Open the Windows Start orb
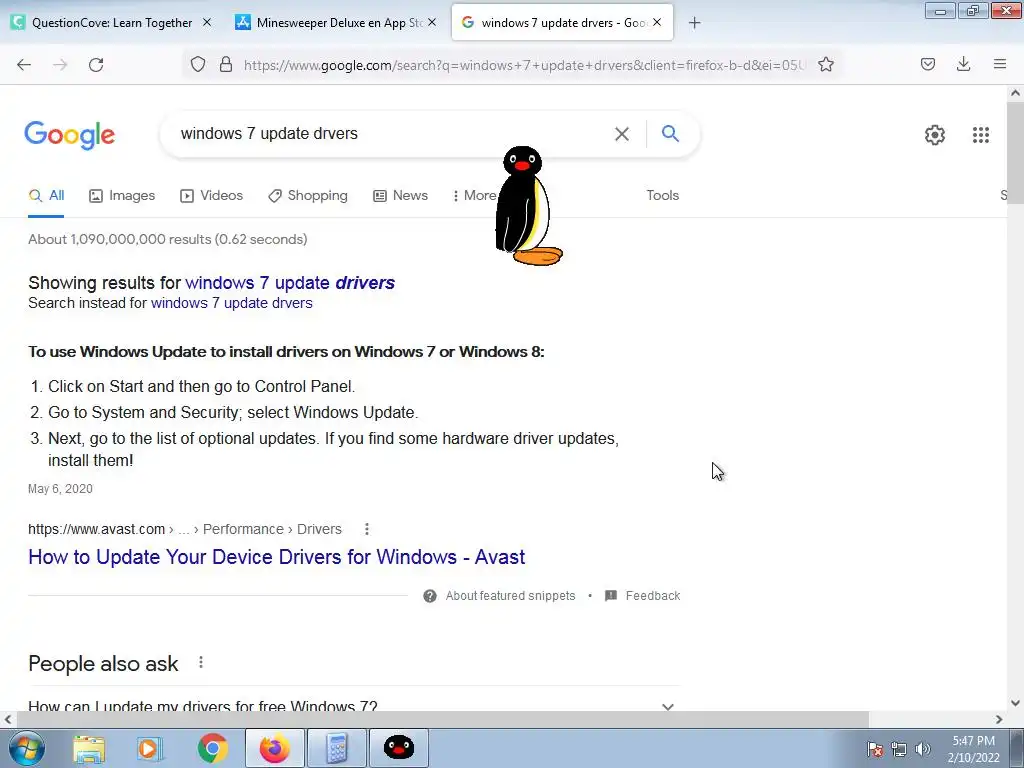1024x768 pixels. pyautogui.click(x=27, y=748)
